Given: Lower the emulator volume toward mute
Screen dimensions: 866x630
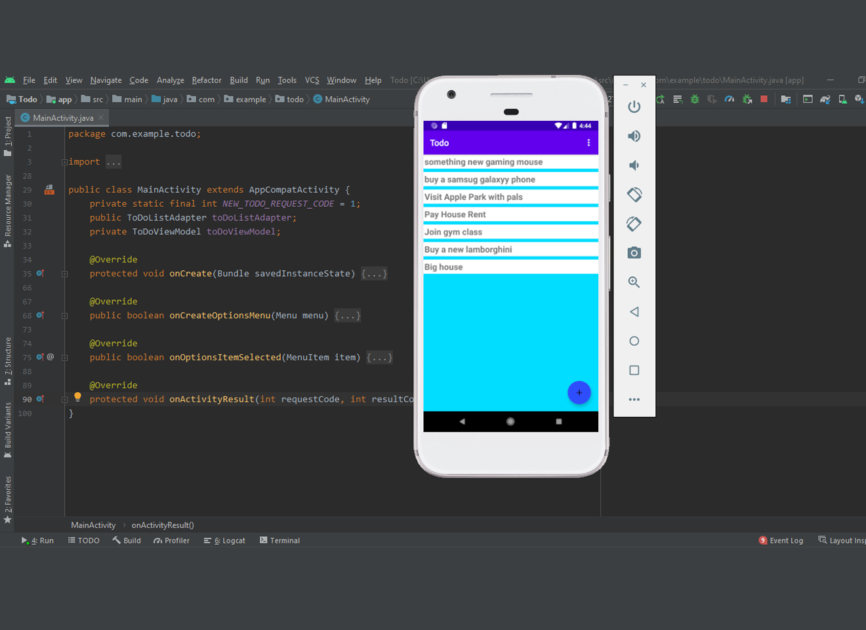Looking at the screenshot, I should (634, 164).
